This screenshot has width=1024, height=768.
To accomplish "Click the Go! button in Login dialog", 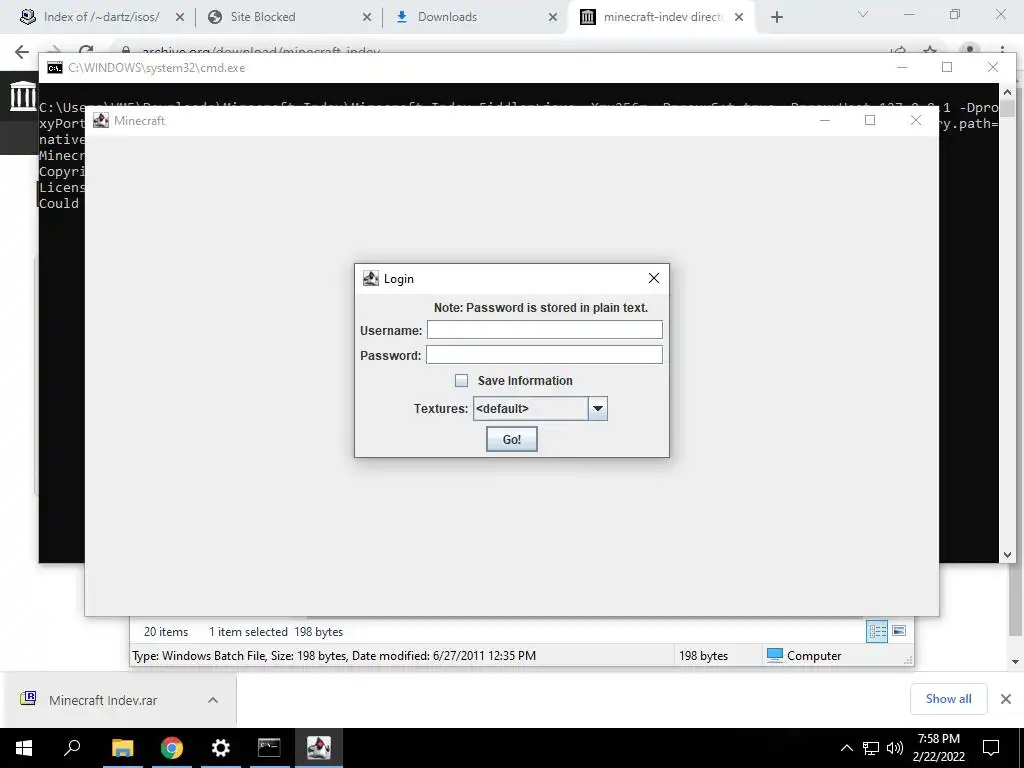I will [511, 440].
